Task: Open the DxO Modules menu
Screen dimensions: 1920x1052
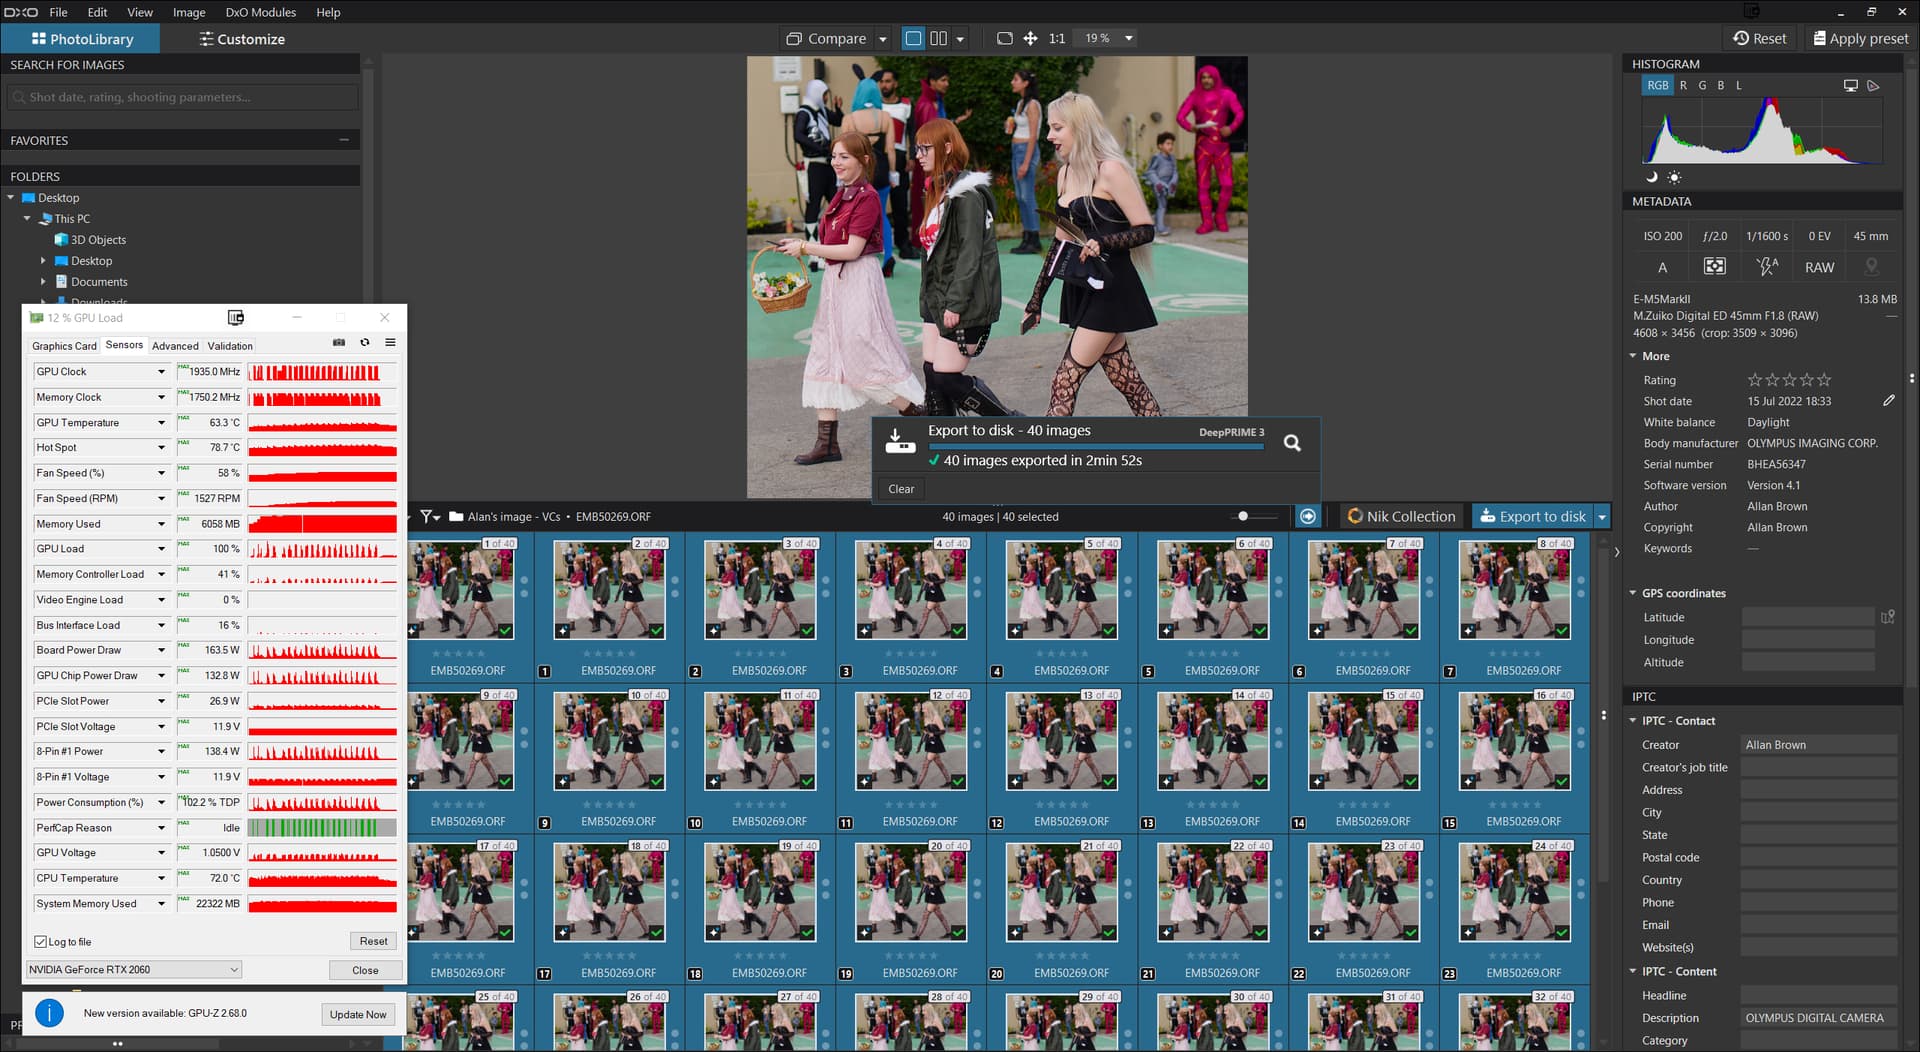Action: [260, 12]
